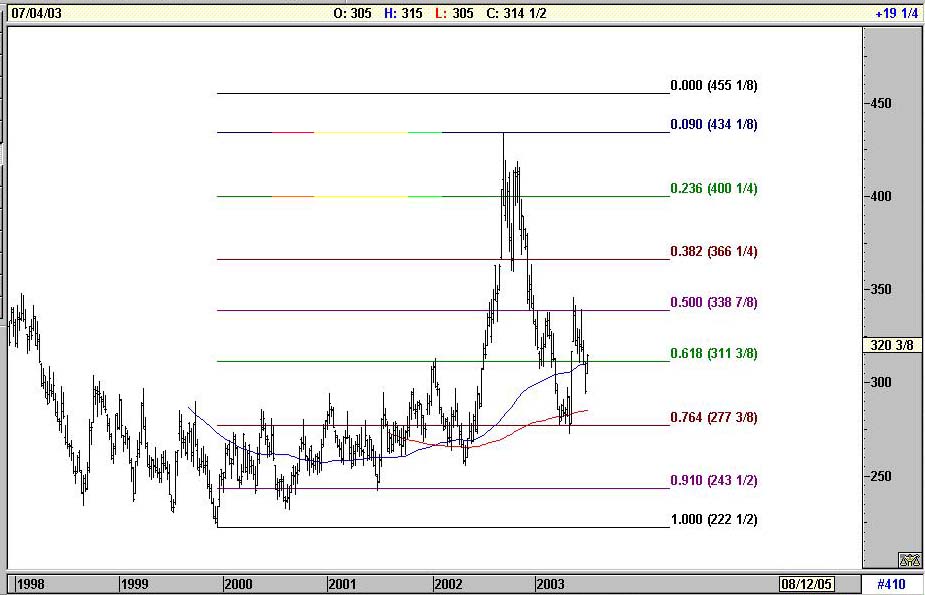The image size is (925, 595).
Task: Click the 08/12/05 date box
Action: click(x=806, y=584)
